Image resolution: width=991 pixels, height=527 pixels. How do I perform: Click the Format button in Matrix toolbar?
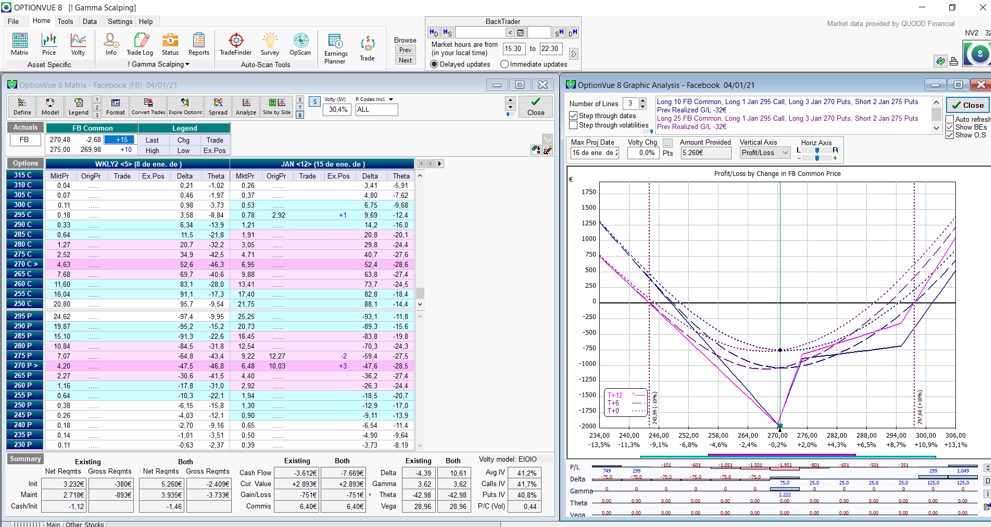tap(116, 106)
